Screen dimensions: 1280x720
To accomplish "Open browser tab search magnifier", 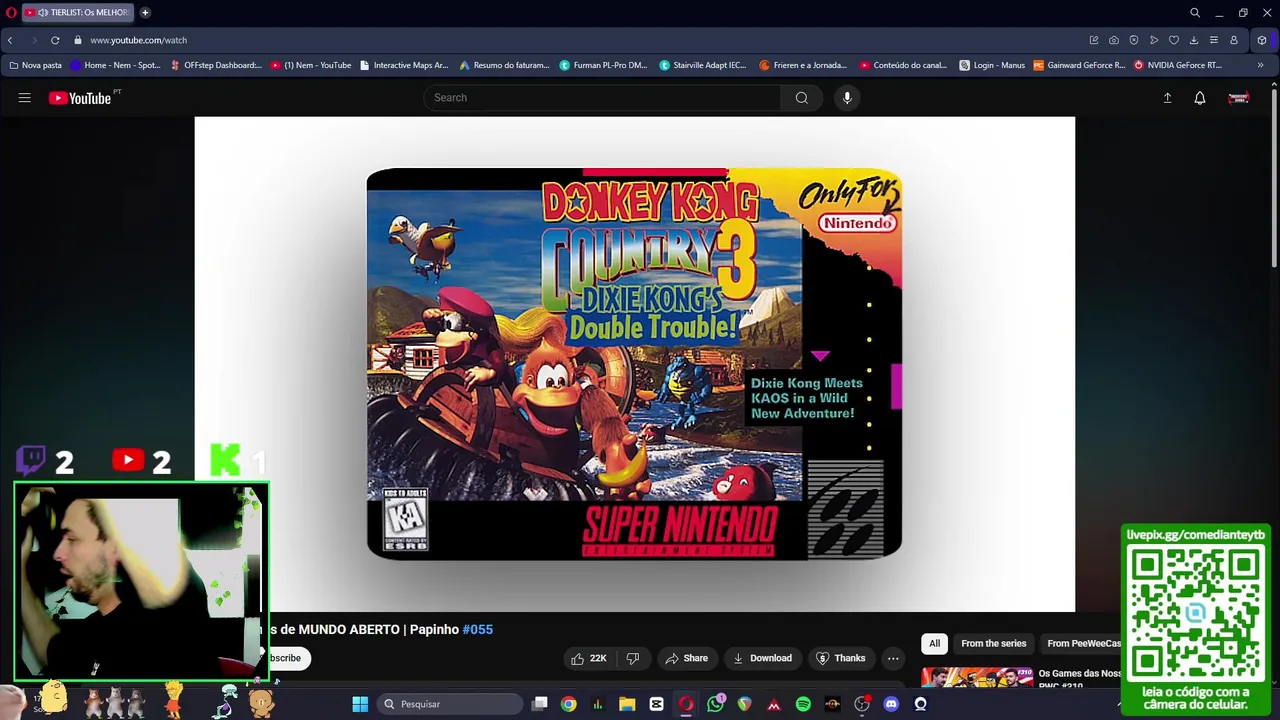I will (x=1195, y=12).
